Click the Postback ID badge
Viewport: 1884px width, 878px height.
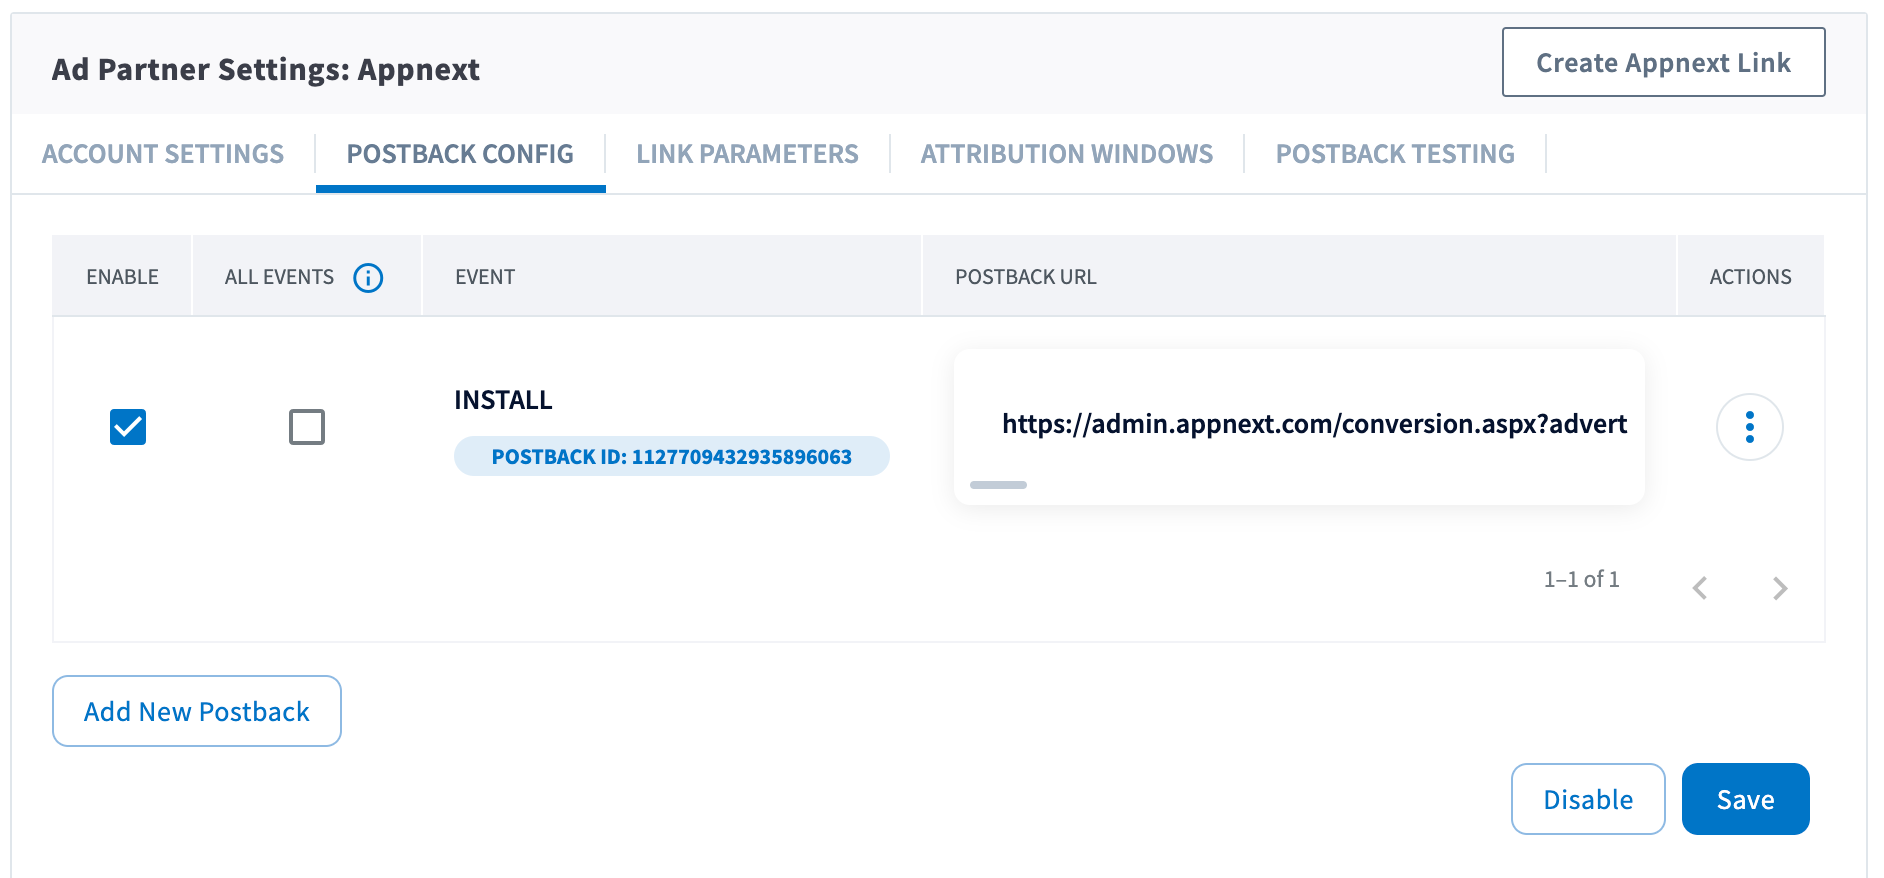point(671,456)
